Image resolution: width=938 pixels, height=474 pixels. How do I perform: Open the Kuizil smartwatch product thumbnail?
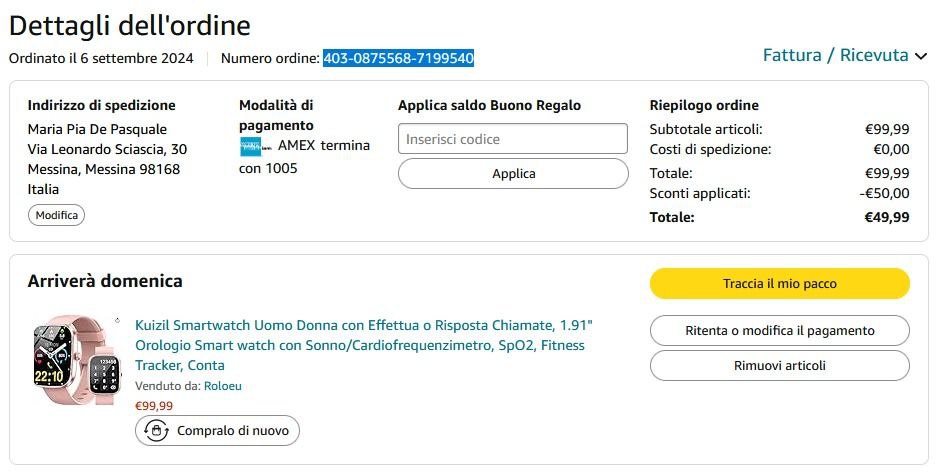(74, 363)
